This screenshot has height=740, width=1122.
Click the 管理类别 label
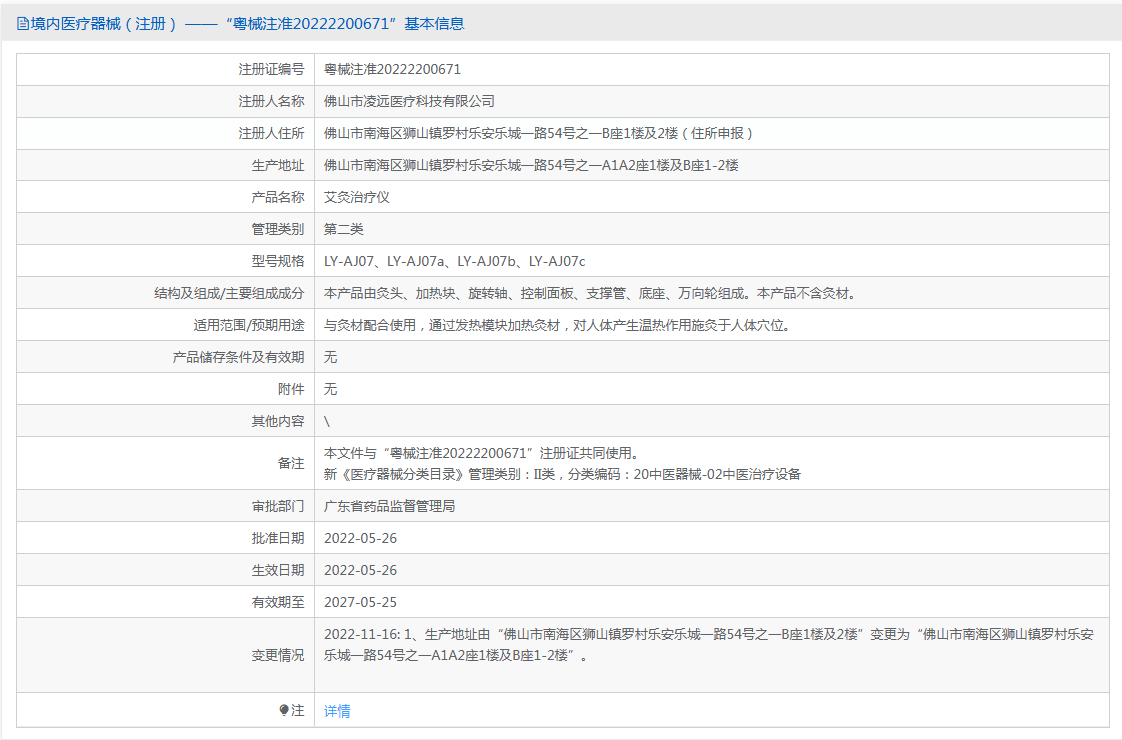point(278,229)
